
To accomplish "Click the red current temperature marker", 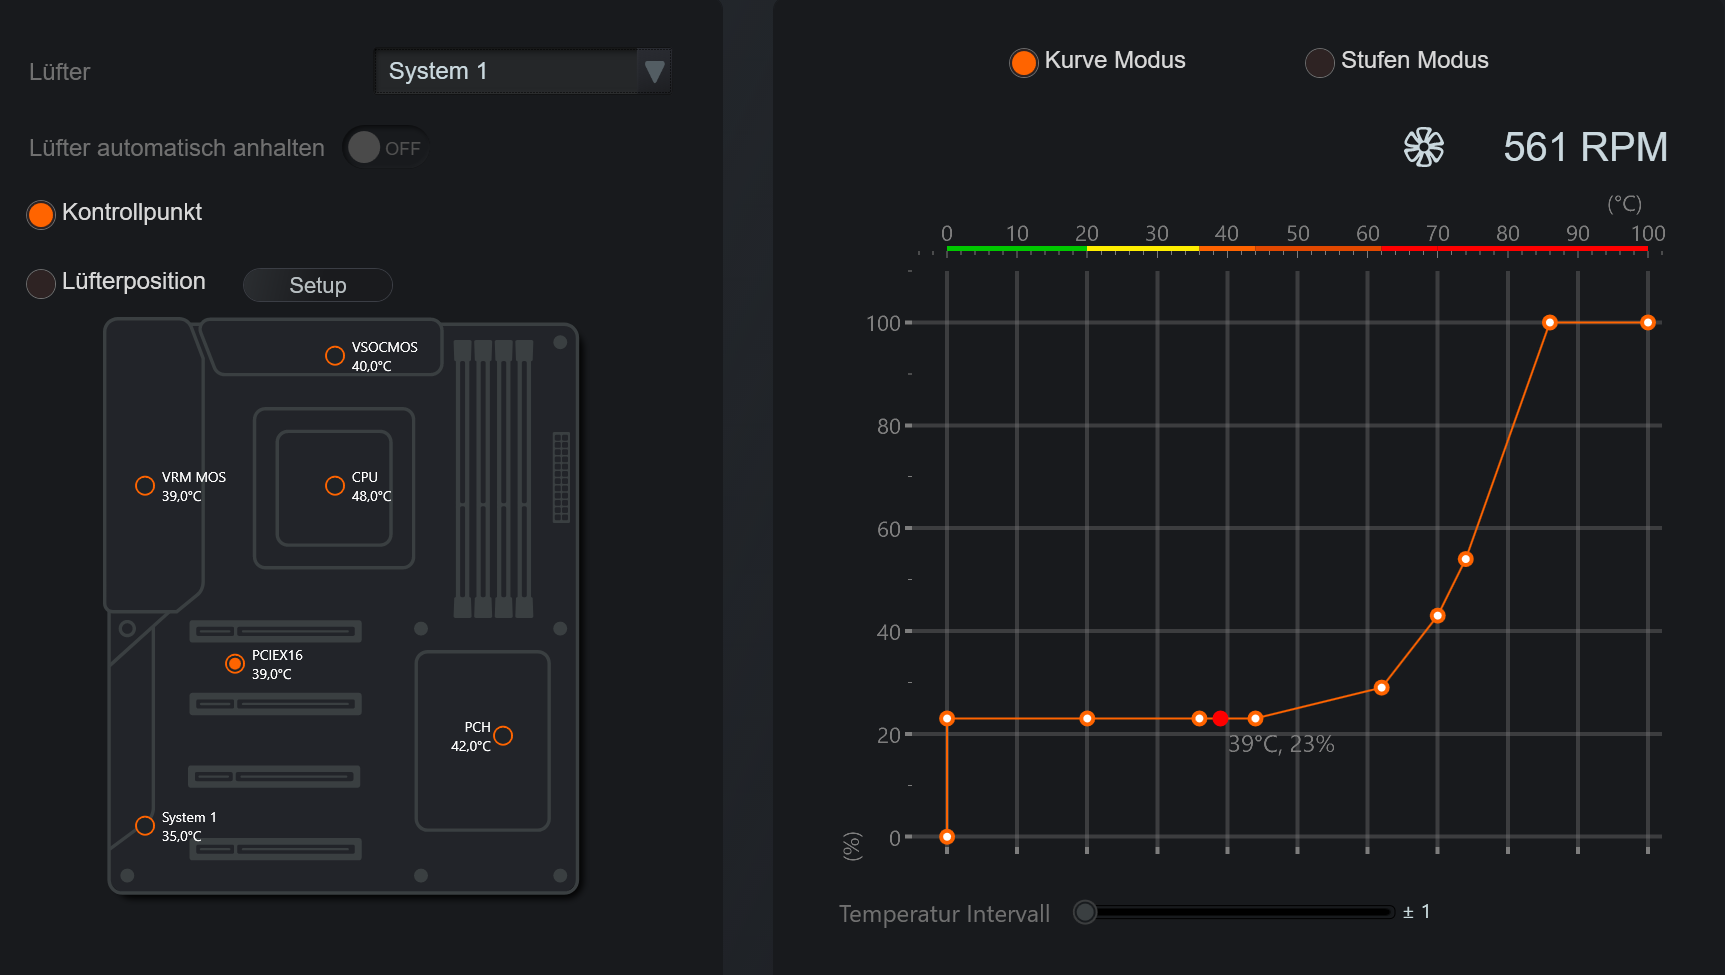I will click(x=1220, y=718).
